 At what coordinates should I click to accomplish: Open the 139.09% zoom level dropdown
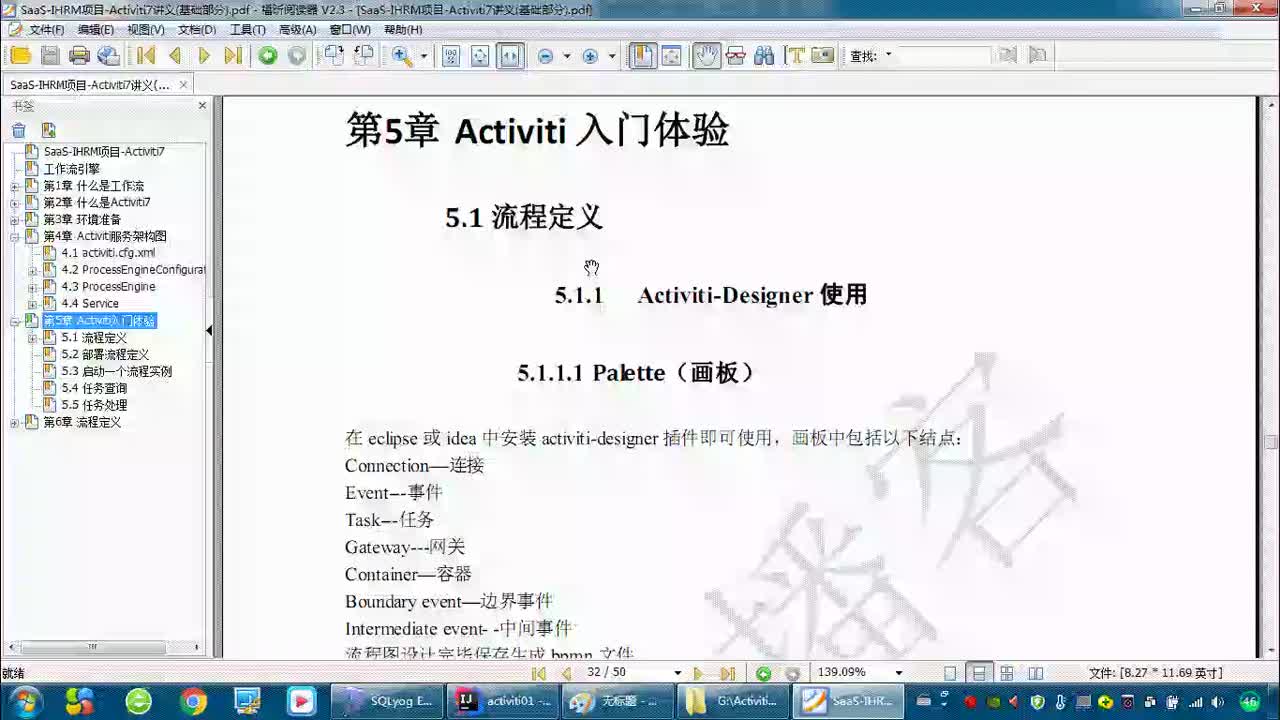click(x=898, y=673)
